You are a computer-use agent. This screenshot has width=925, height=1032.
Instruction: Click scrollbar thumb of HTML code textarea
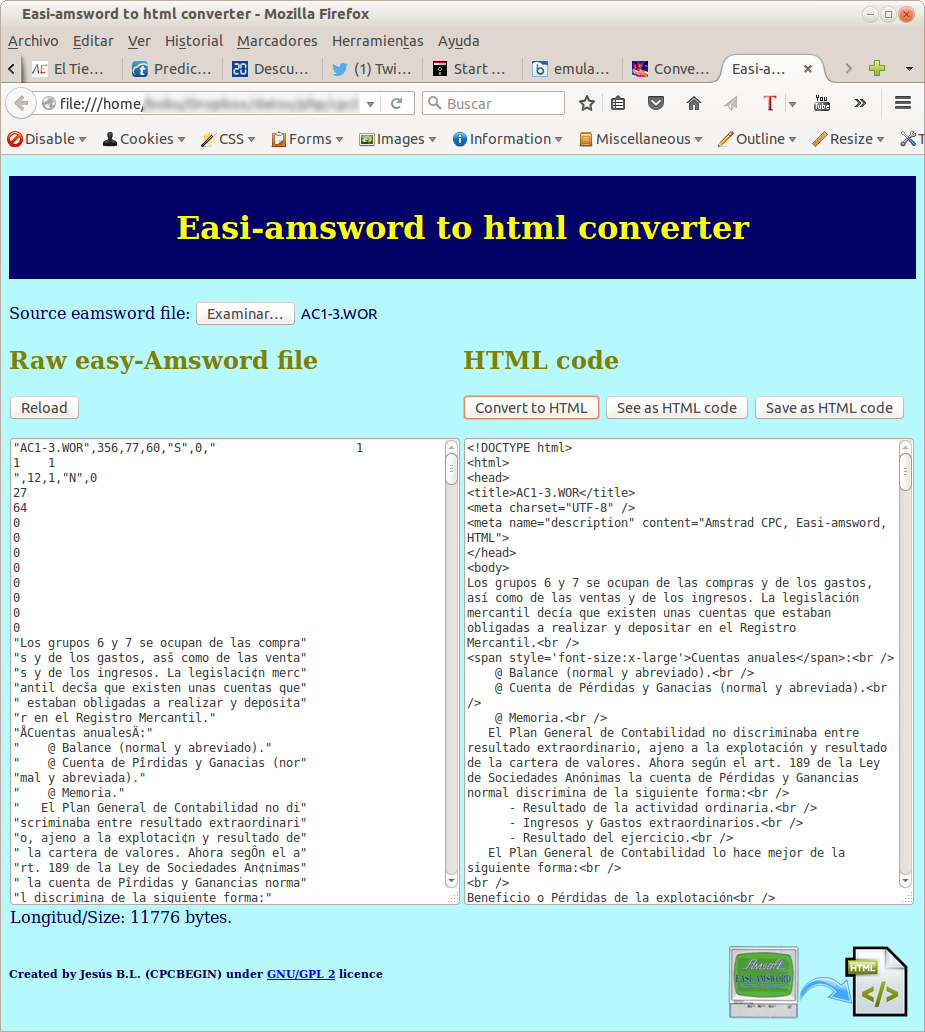(x=905, y=472)
